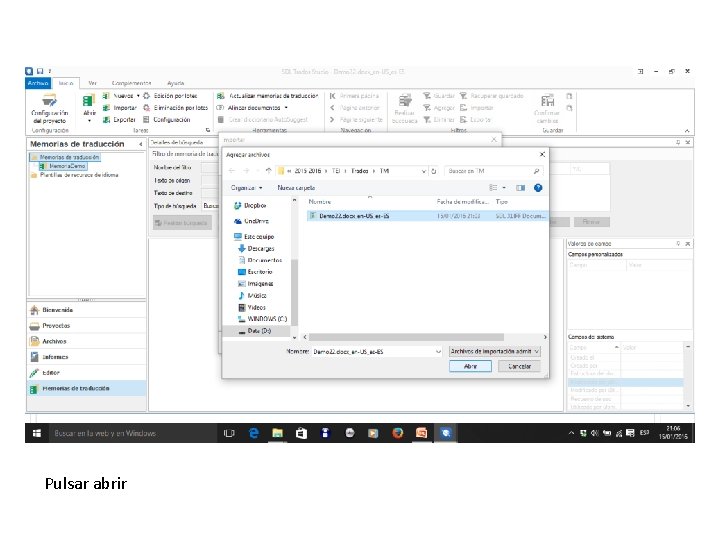The height and width of the screenshot is (540, 720).
Task: Select WINDOWS (C:) drive
Action: point(262,319)
